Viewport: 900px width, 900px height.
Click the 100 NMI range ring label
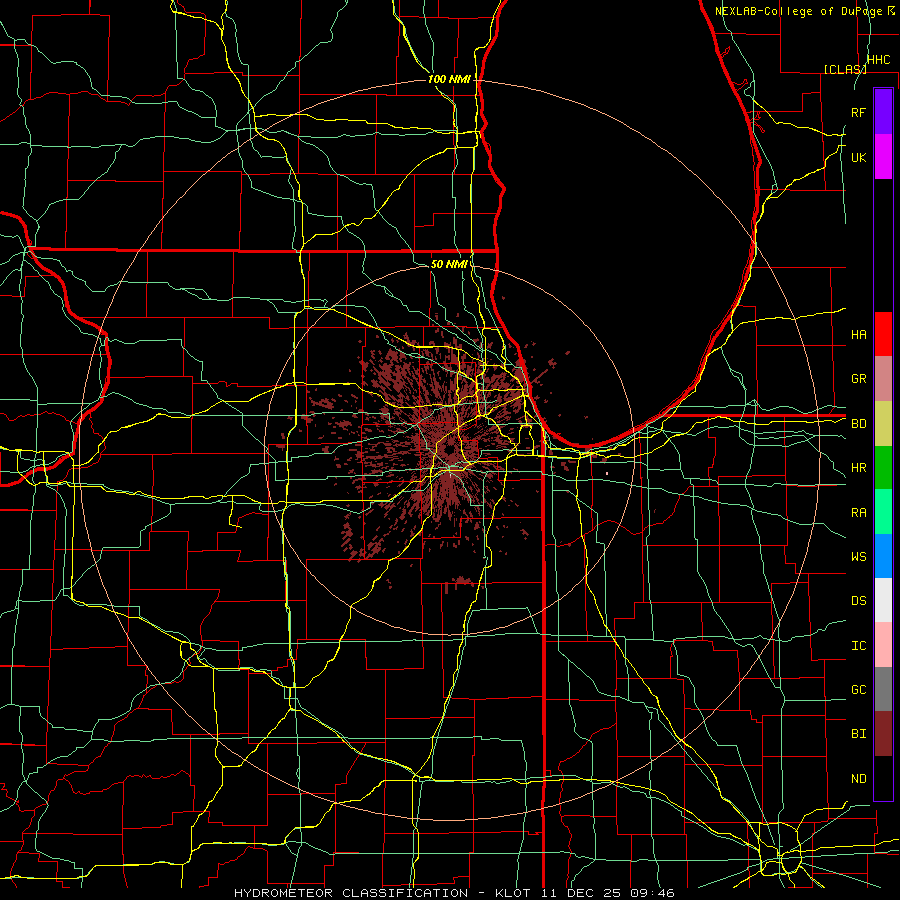(449, 79)
